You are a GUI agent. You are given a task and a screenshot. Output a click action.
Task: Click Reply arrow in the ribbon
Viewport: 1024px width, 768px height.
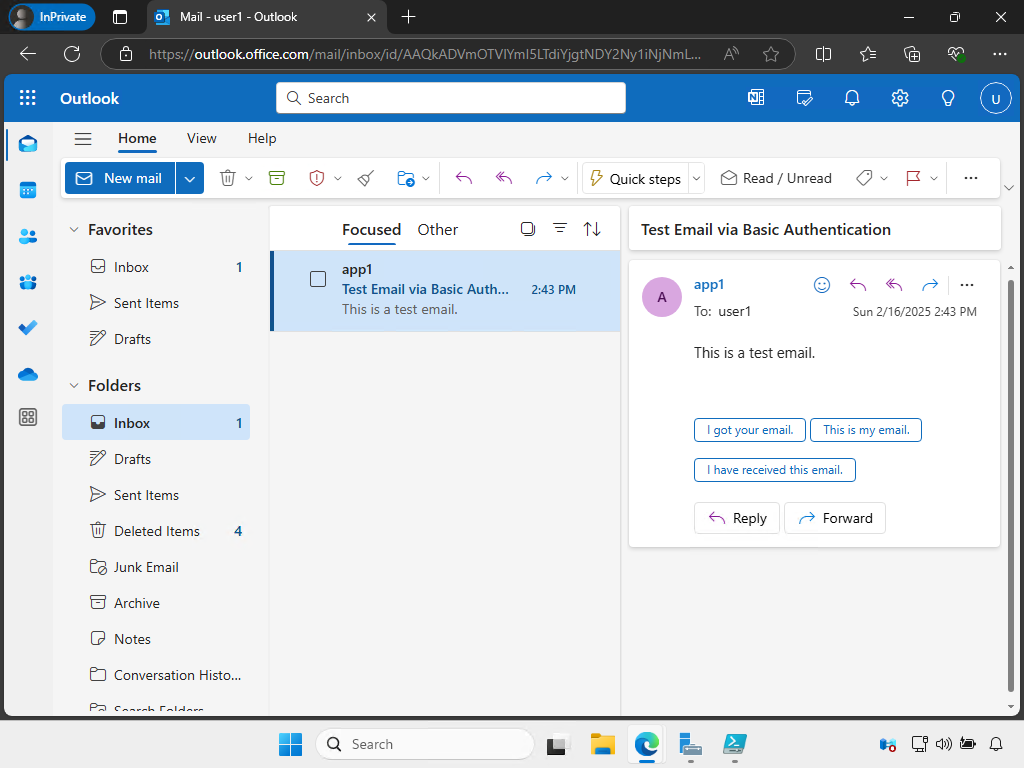click(464, 178)
